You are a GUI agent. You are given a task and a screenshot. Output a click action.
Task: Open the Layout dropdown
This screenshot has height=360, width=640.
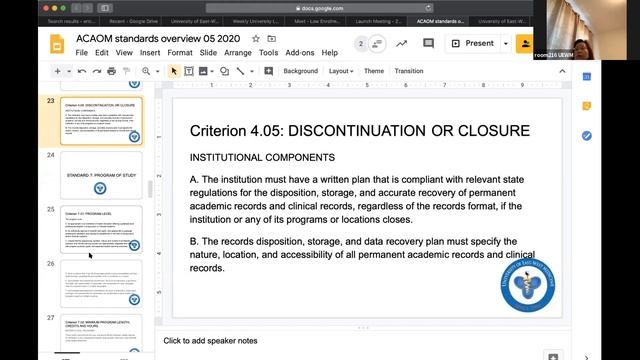coord(341,71)
